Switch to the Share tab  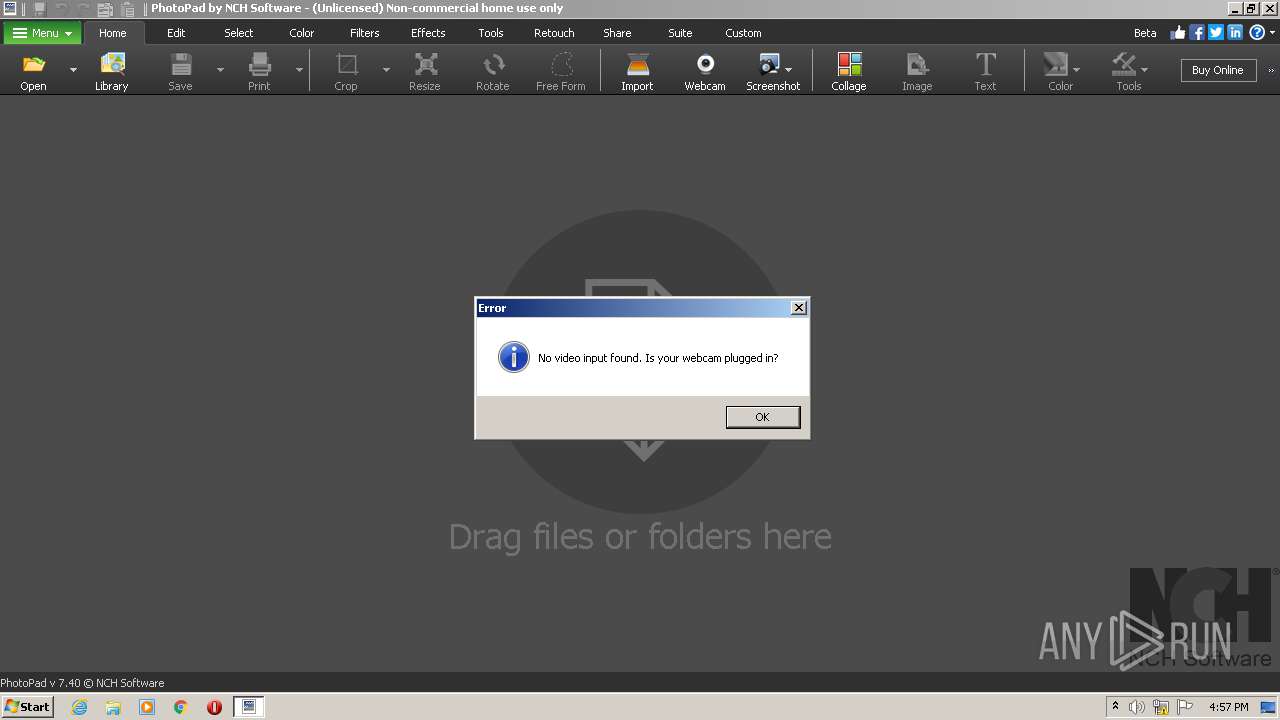tap(617, 33)
